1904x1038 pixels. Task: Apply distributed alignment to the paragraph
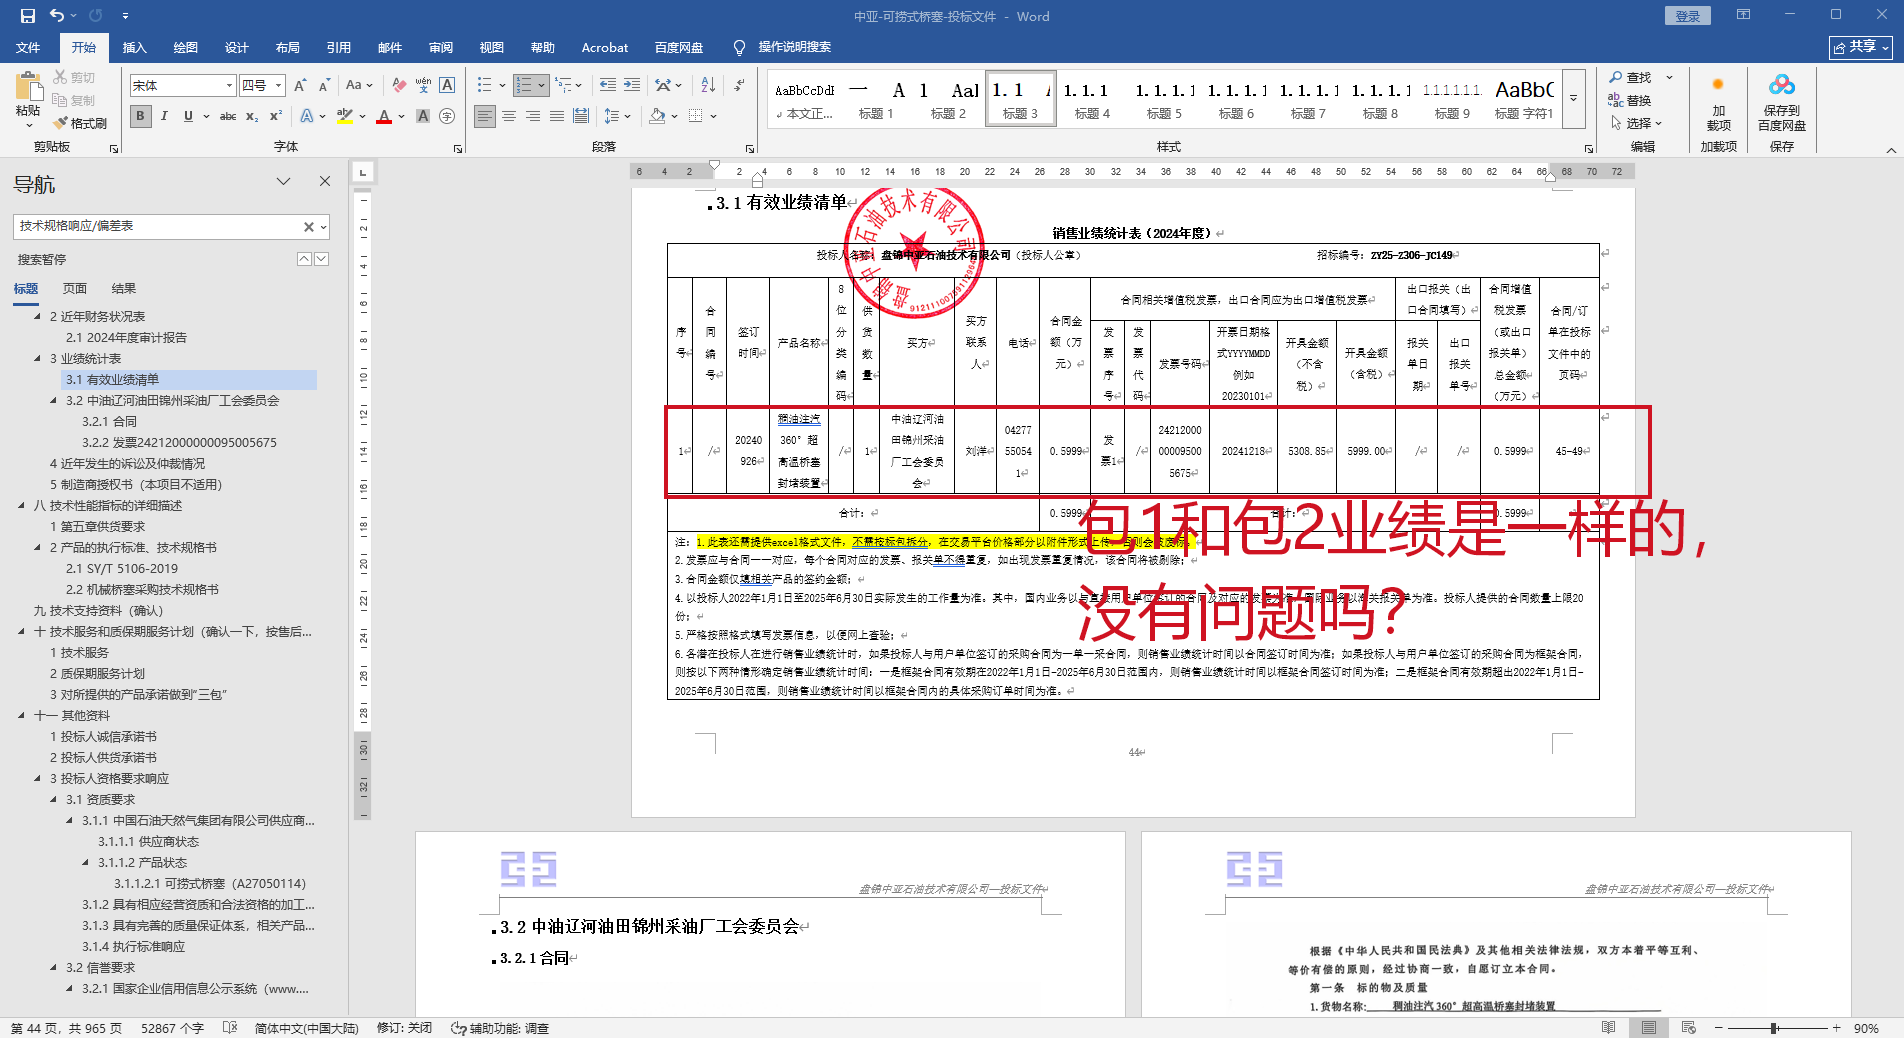(581, 116)
